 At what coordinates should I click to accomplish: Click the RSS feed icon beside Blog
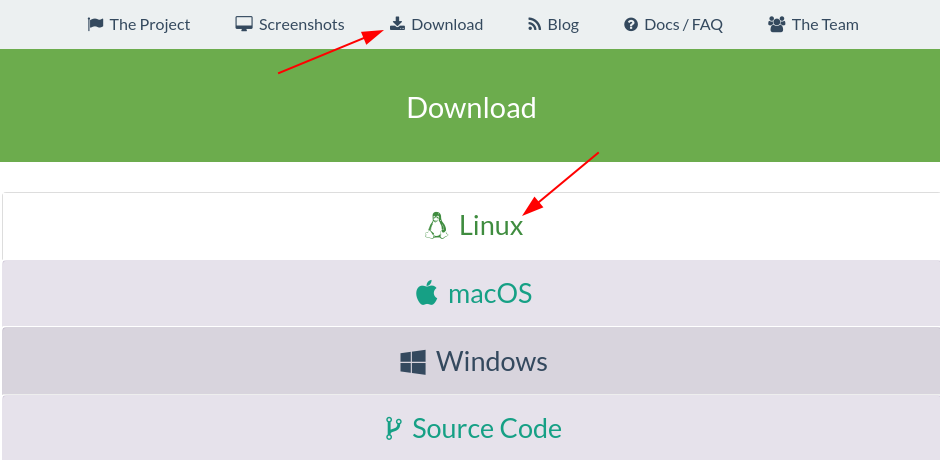coord(534,25)
